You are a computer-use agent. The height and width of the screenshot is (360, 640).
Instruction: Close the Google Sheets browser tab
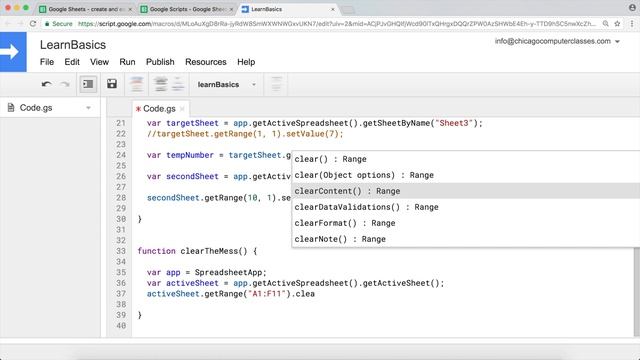coord(130,9)
